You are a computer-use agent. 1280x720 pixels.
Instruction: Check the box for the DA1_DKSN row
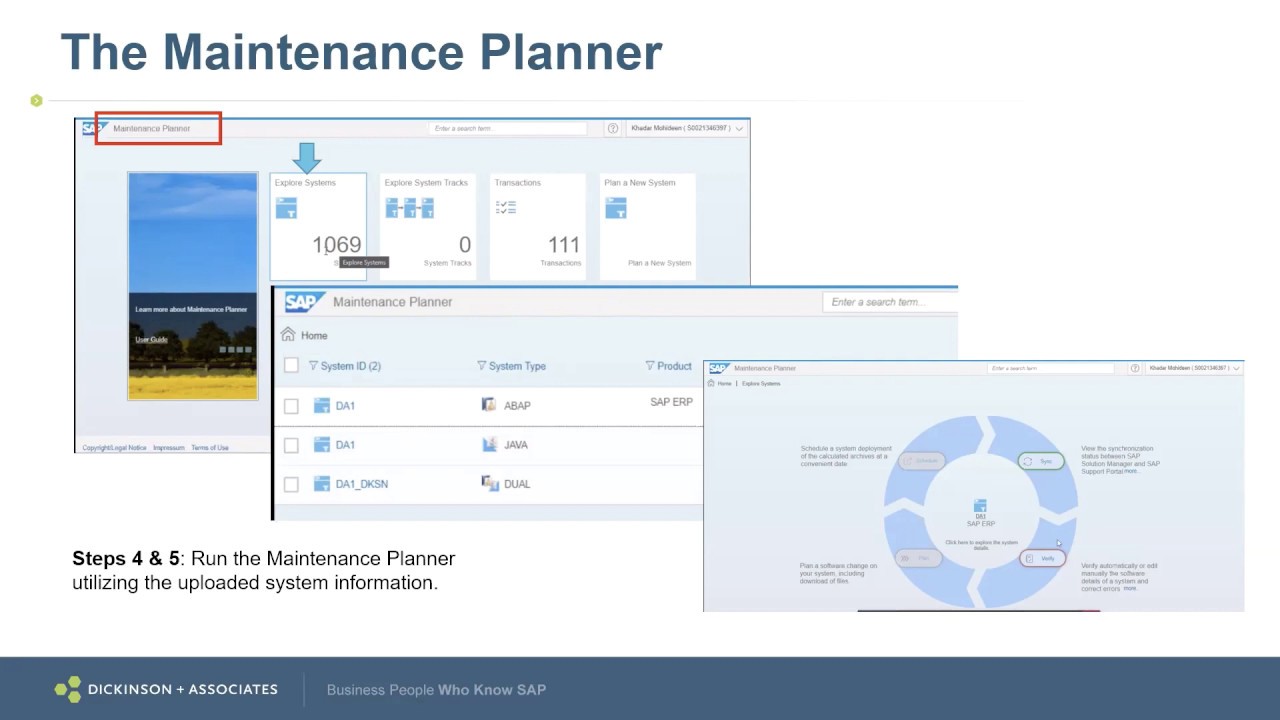click(291, 484)
